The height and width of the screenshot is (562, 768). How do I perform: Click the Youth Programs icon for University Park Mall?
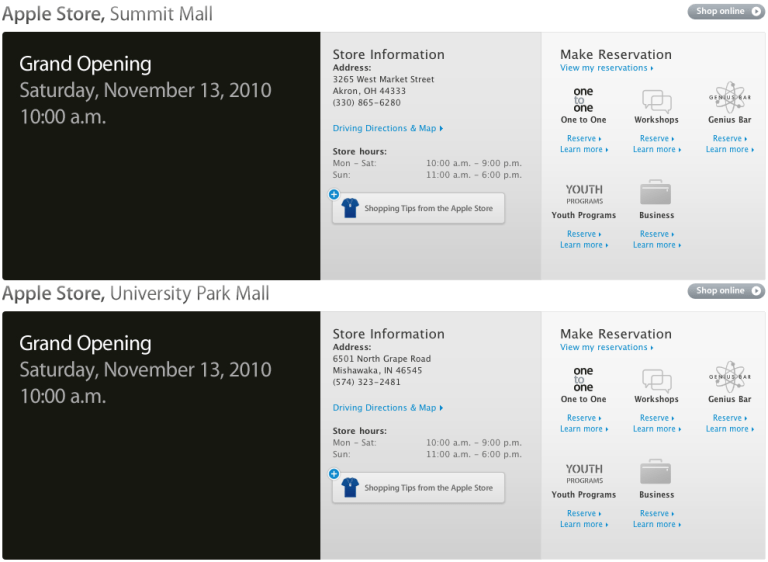[584, 473]
